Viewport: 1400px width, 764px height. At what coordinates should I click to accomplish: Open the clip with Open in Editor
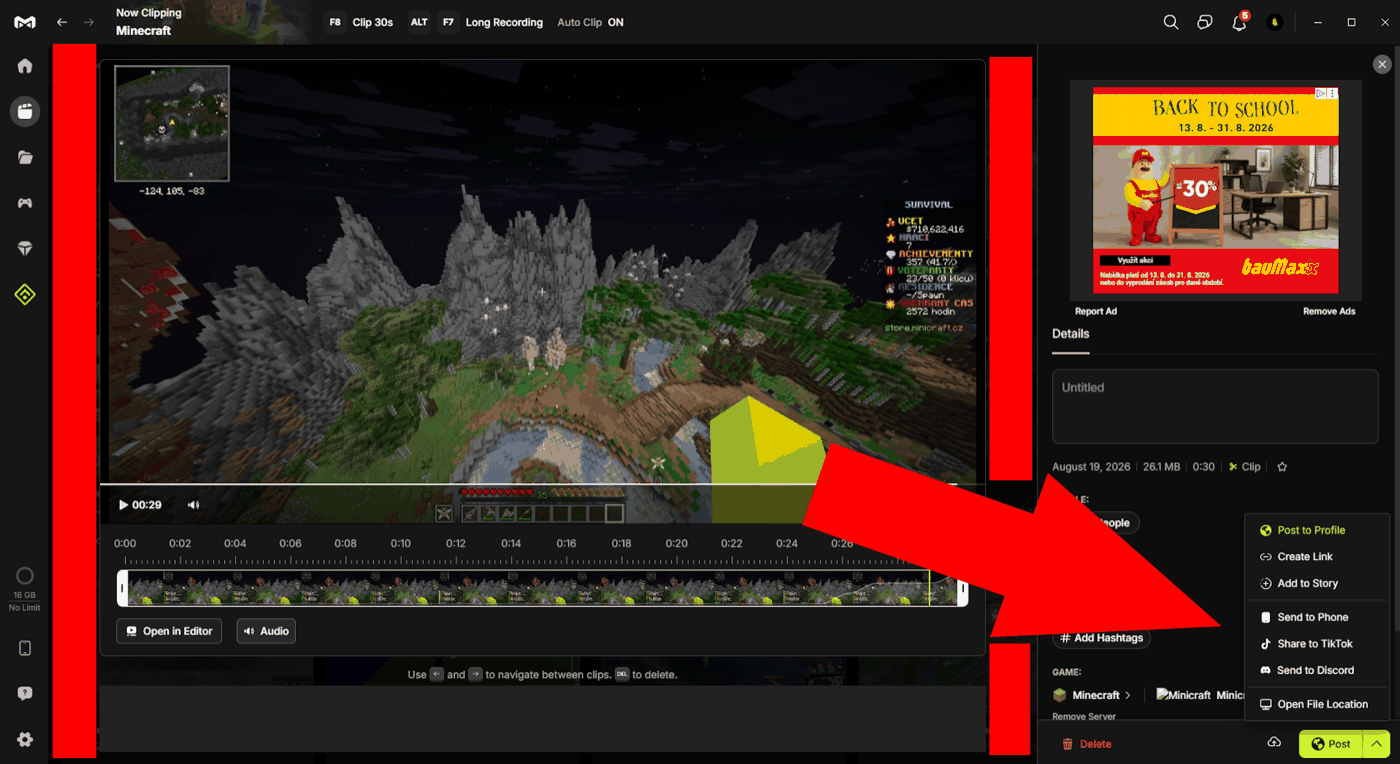pyautogui.click(x=169, y=631)
